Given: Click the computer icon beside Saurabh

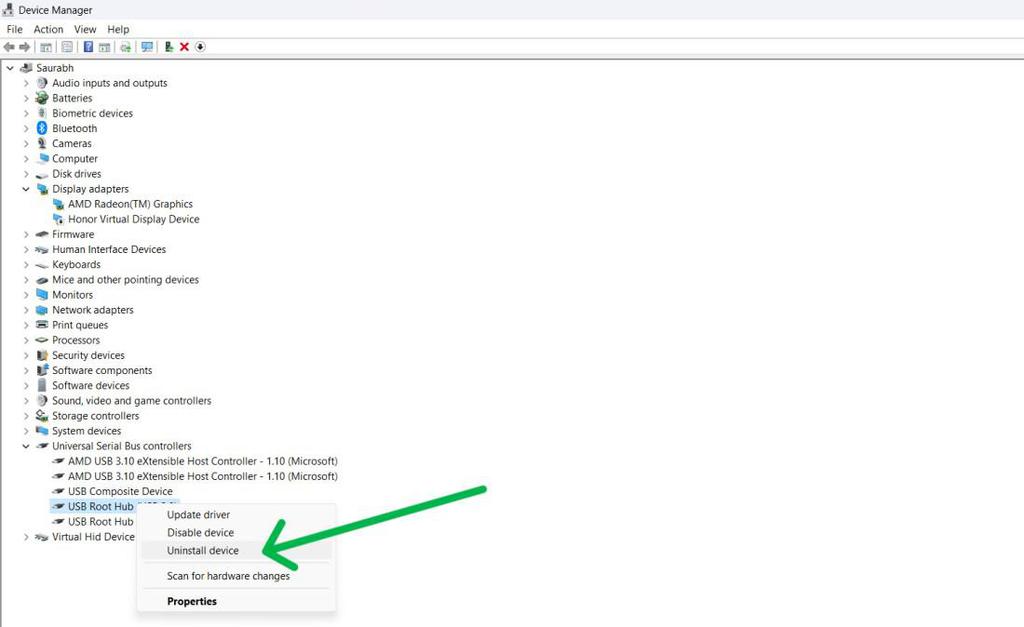Looking at the screenshot, I should 27,68.
